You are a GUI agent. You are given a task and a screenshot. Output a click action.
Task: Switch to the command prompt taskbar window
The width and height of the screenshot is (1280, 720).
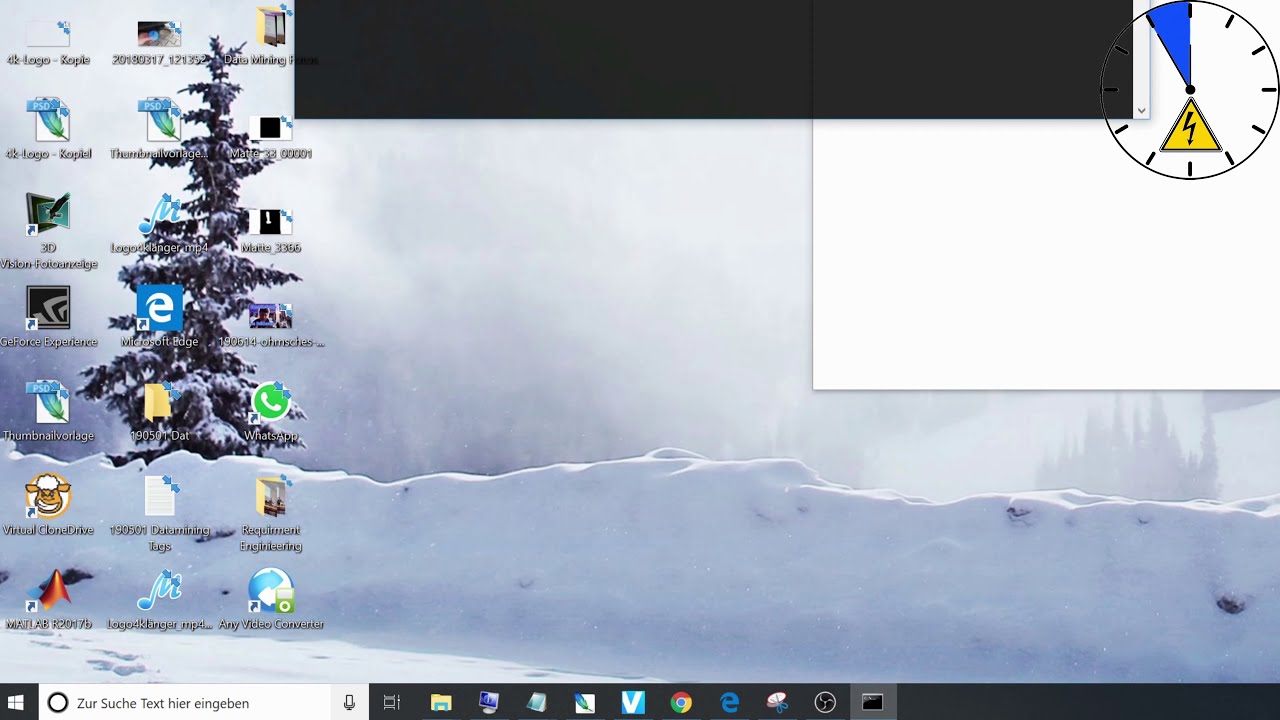(x=873, y=703)
